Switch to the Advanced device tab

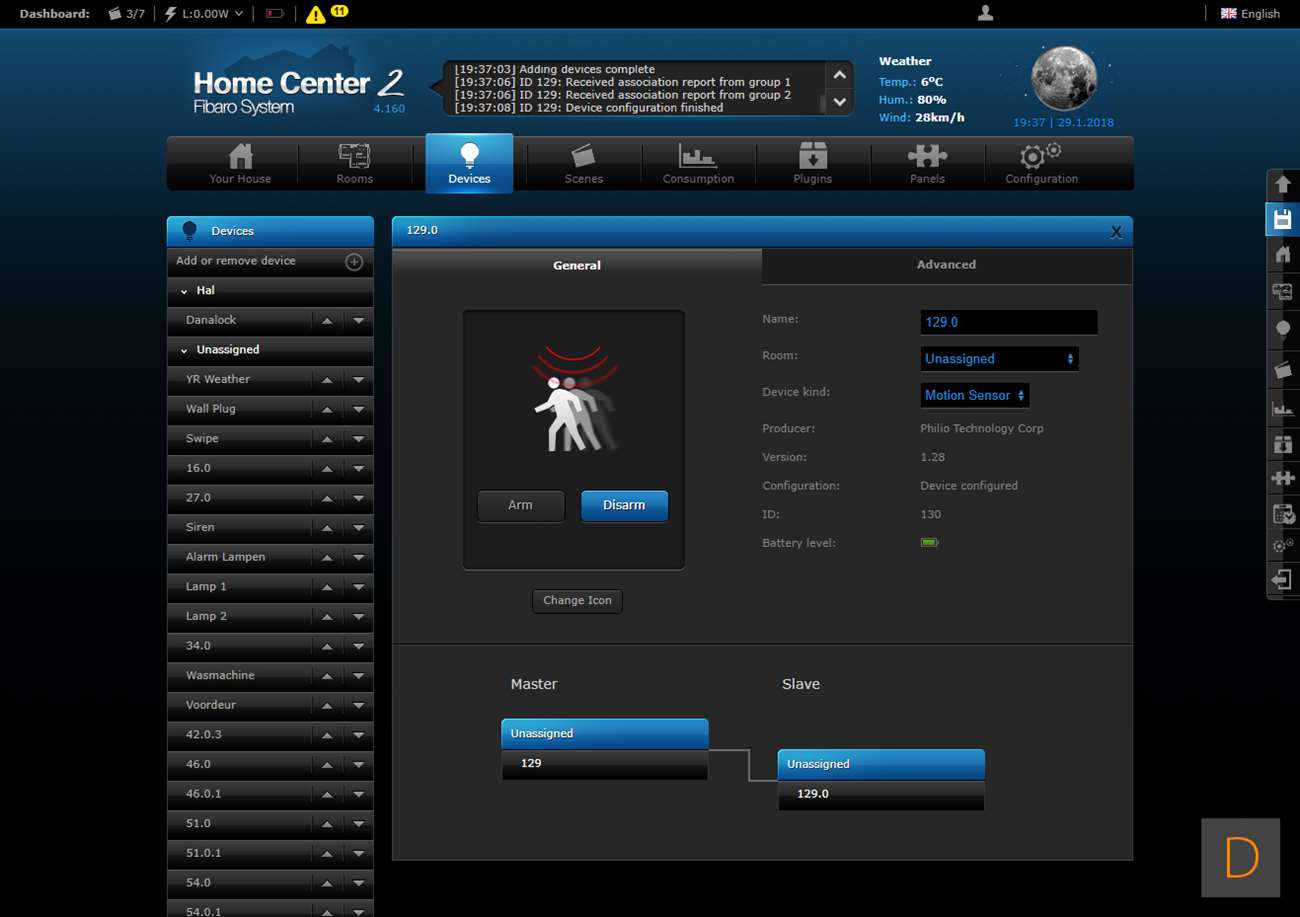(947, 265)
